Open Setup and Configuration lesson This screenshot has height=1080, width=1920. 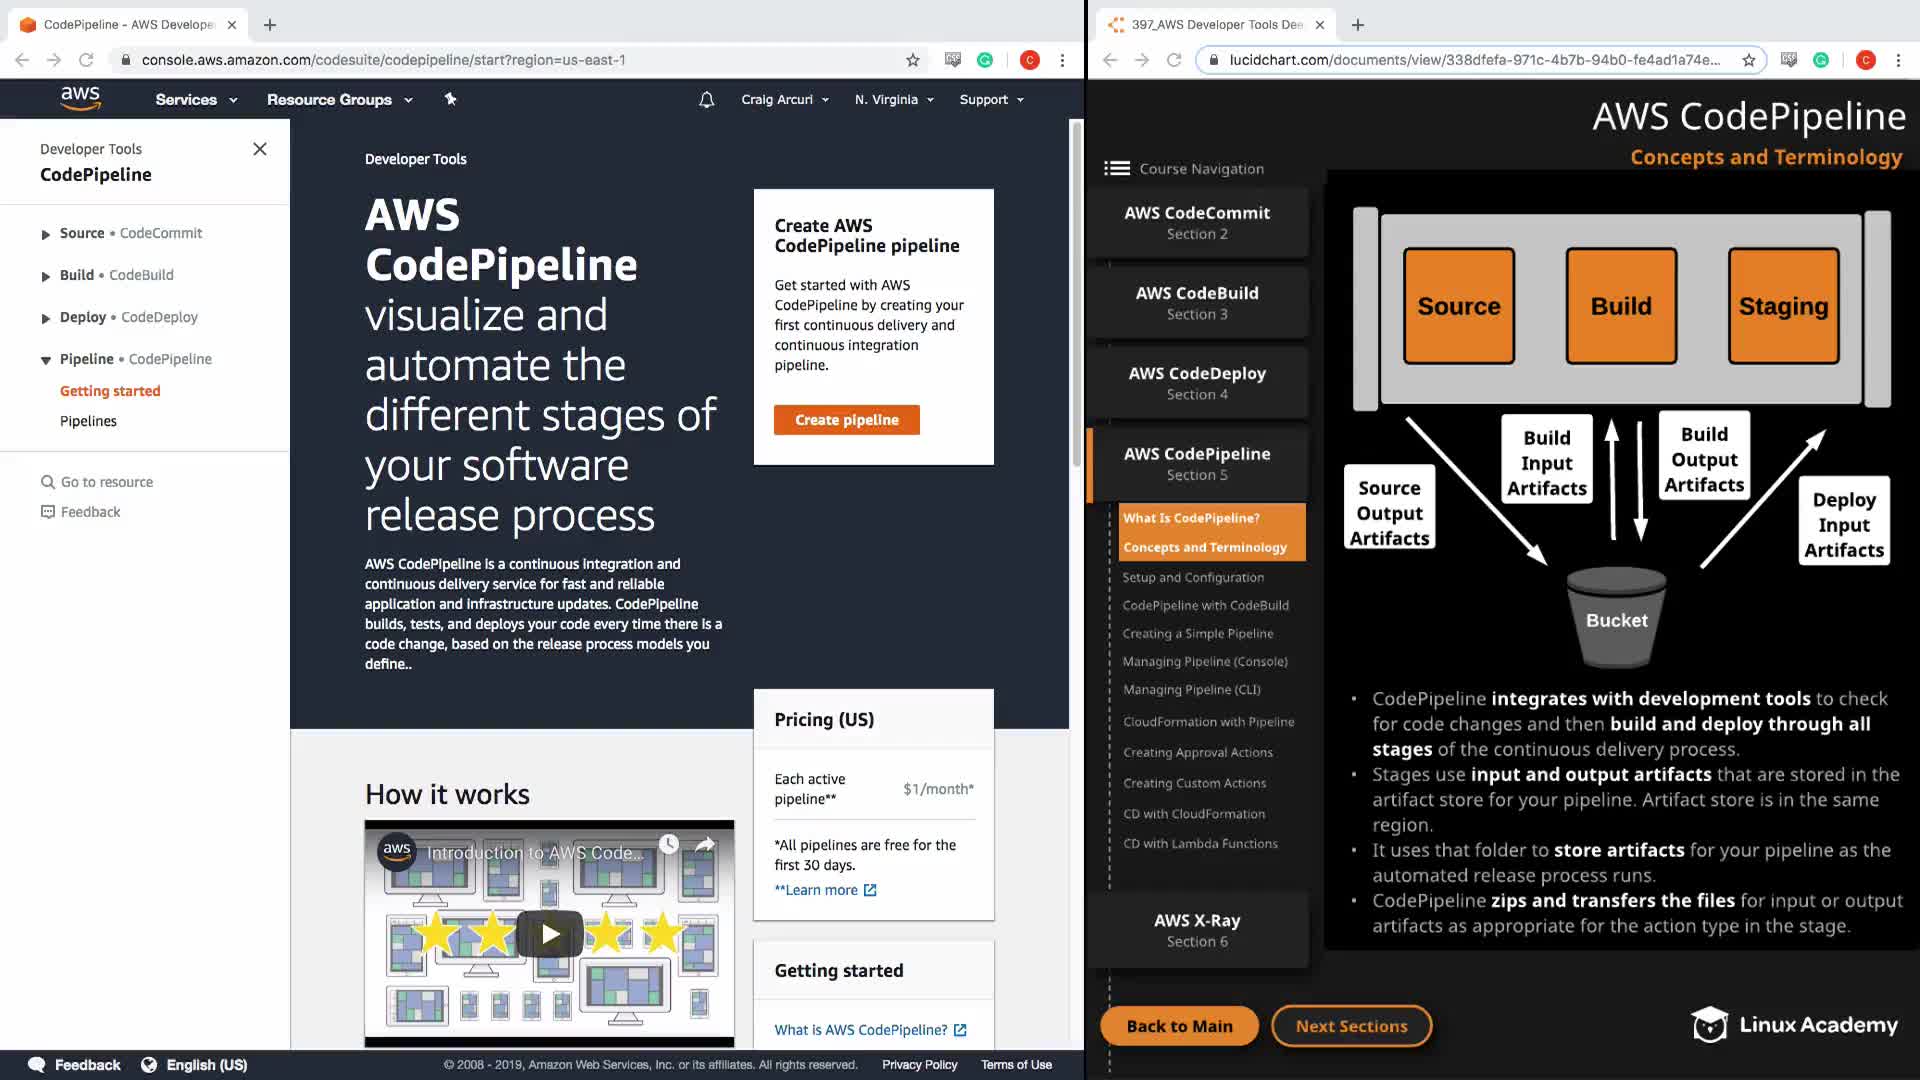1192,577
